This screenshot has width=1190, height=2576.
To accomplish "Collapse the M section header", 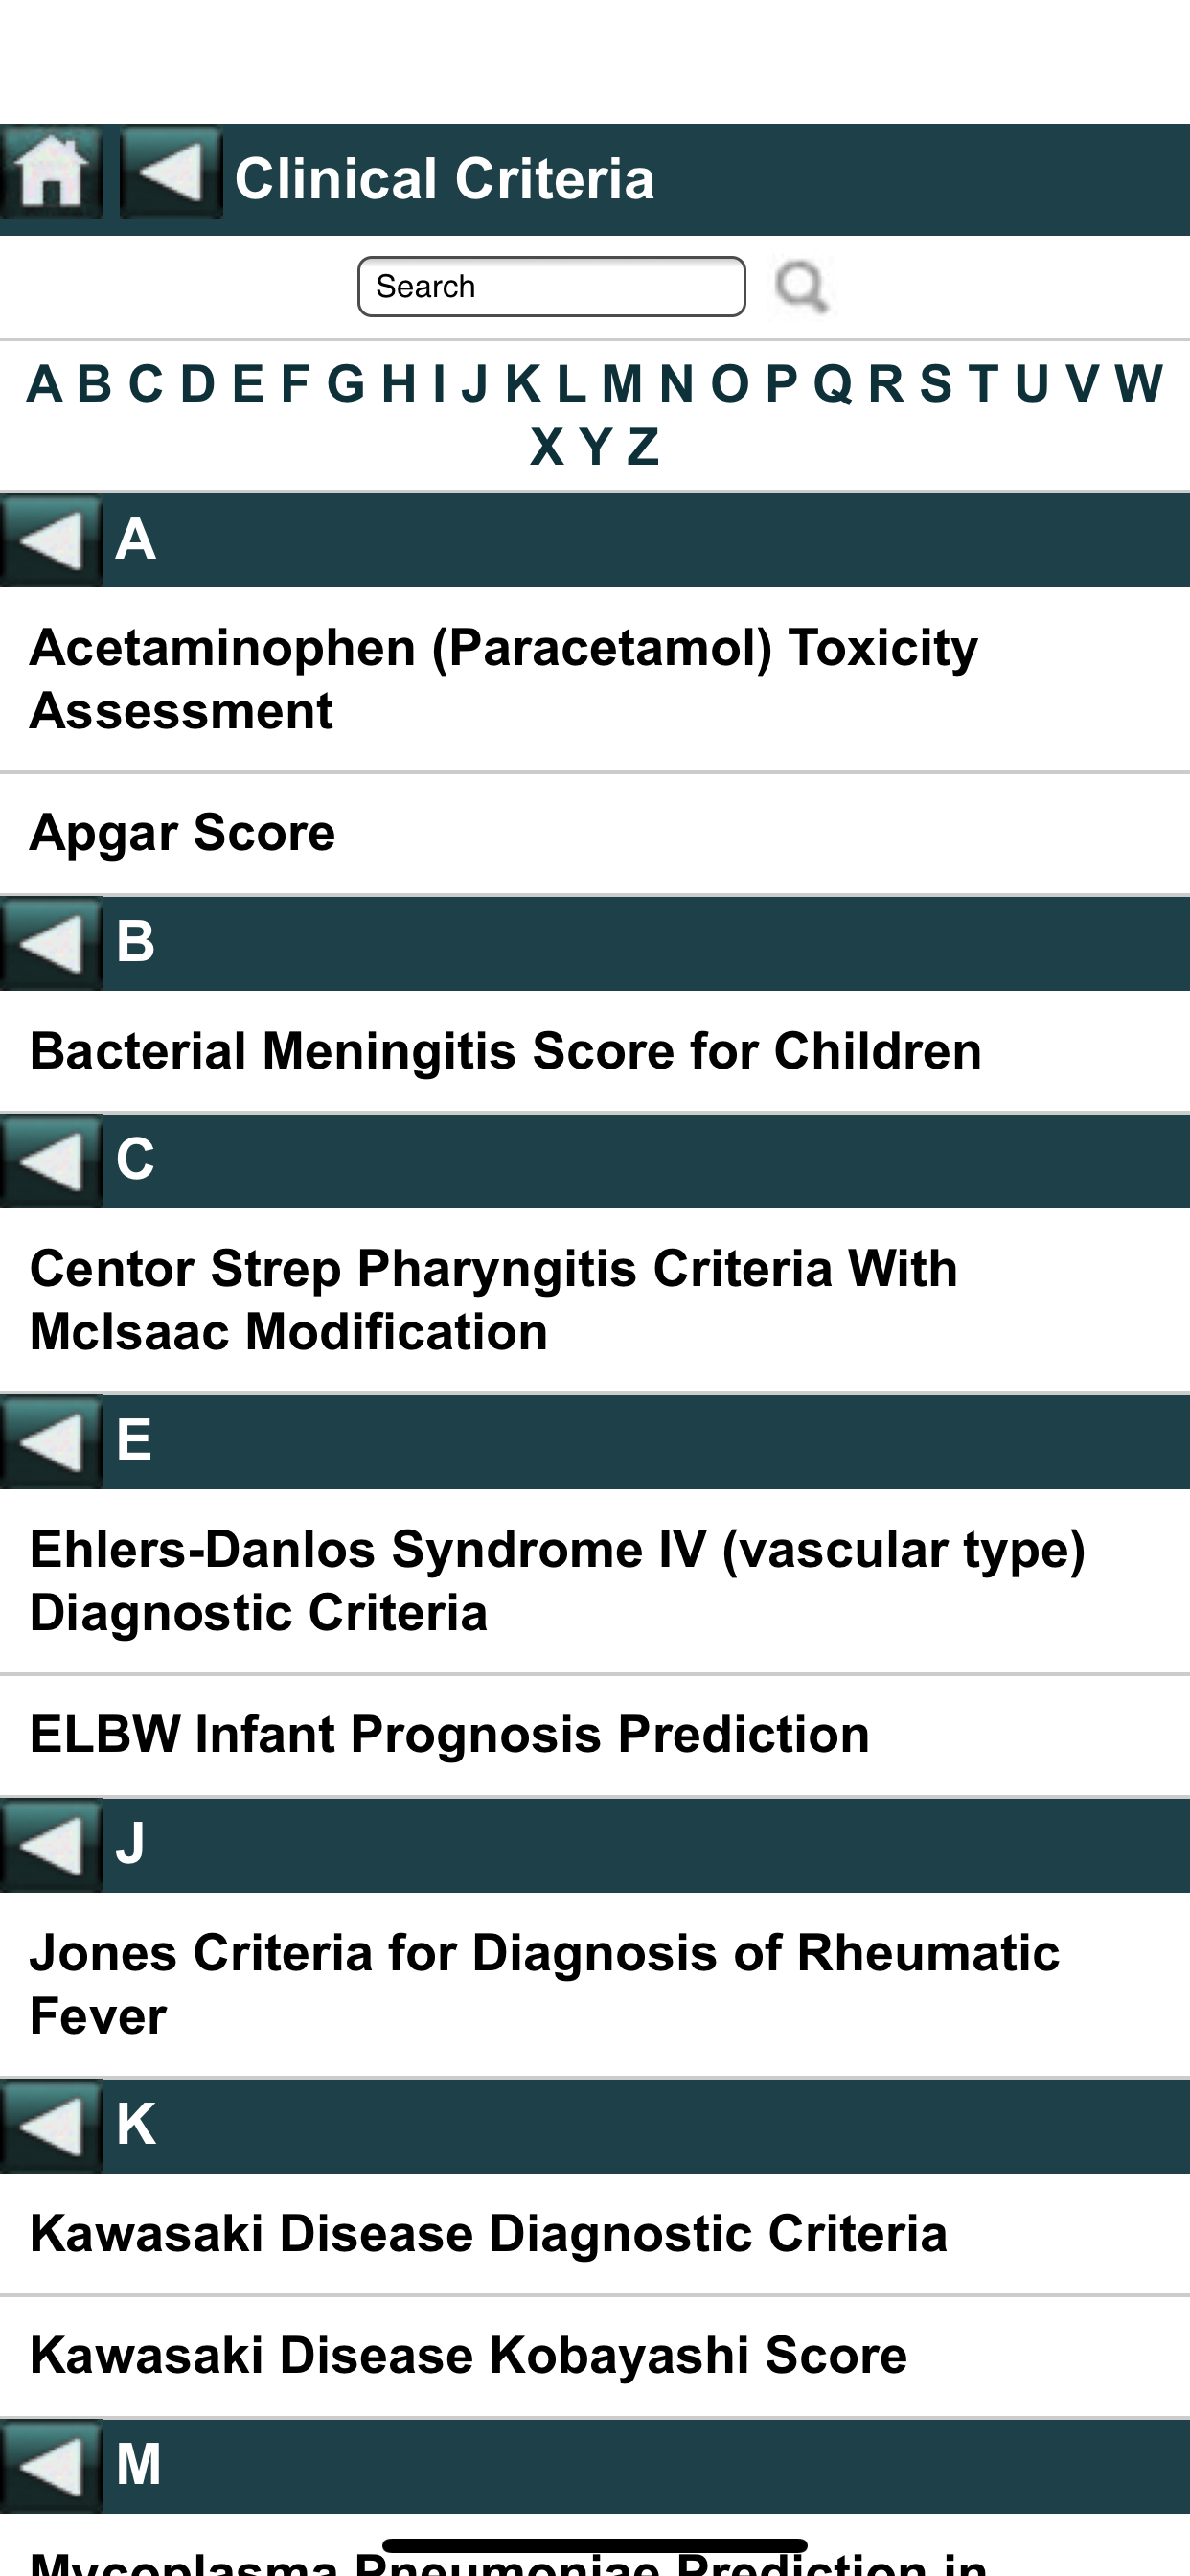I will (x=51, y=2465).
